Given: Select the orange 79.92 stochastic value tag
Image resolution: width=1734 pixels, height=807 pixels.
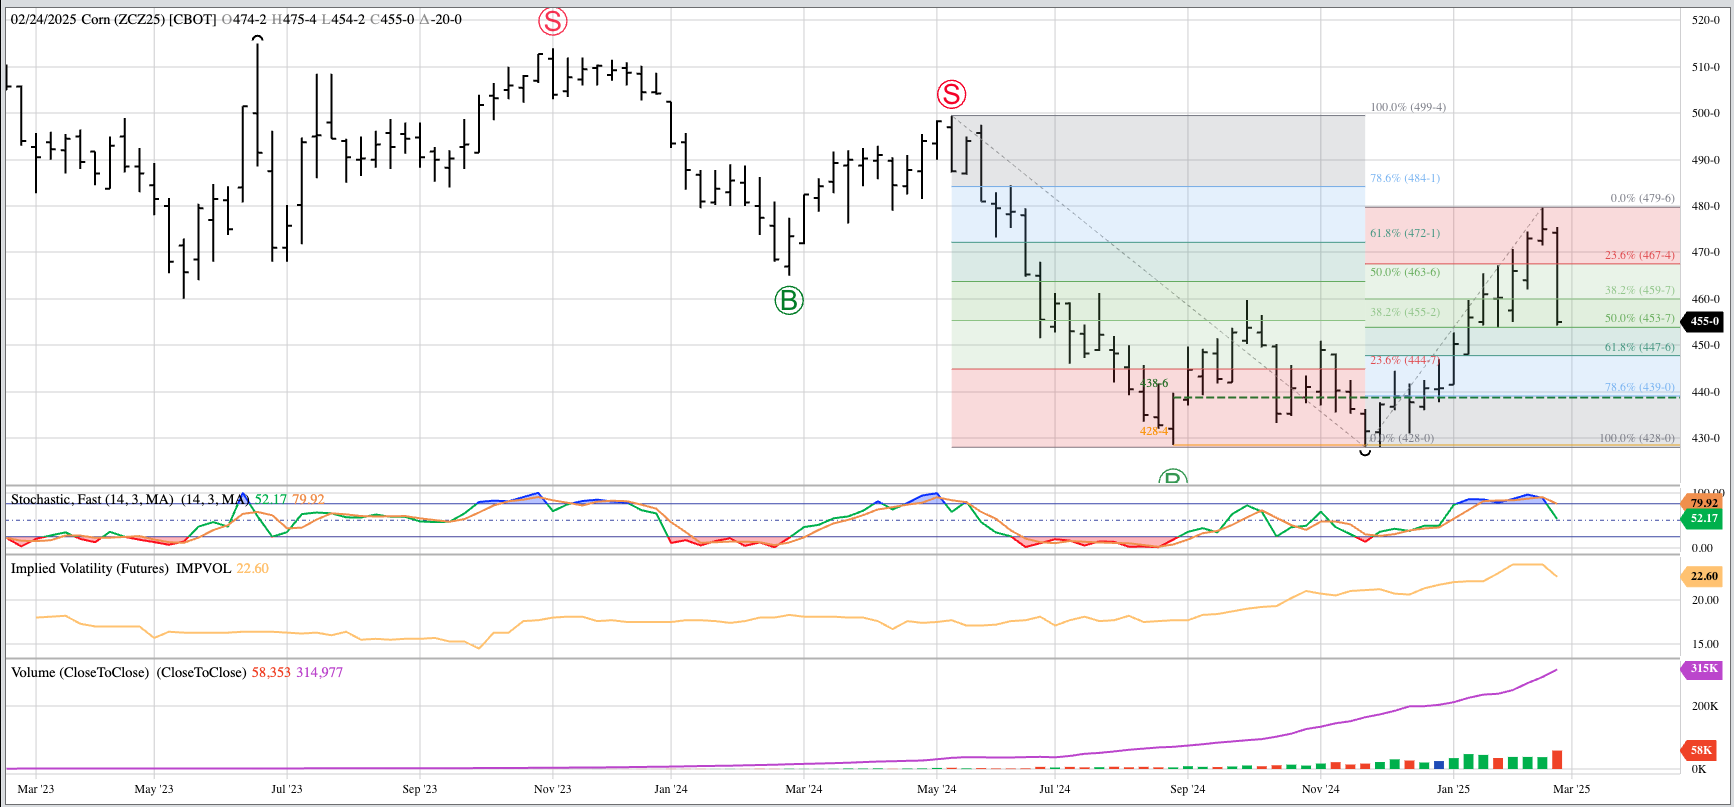Looking at the screenshot, I should pyautogui.click(x=1703, y=502).
